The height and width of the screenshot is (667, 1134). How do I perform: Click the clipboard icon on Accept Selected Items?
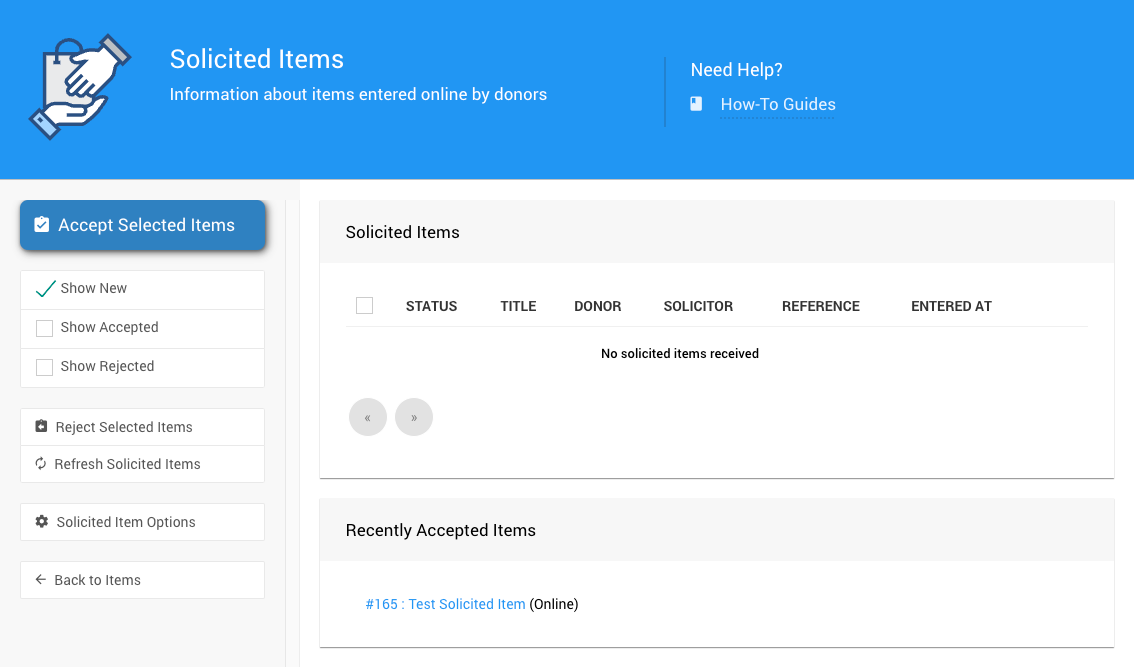[42, 225]
